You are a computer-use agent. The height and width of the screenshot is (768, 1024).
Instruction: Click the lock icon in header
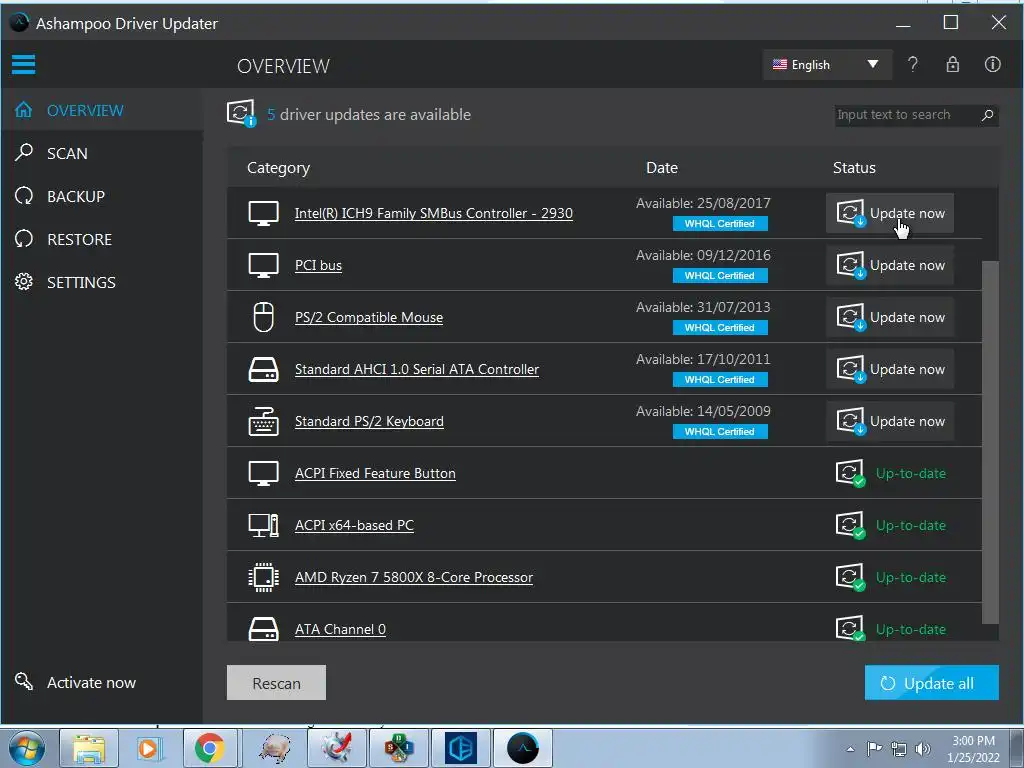[952, 64]
